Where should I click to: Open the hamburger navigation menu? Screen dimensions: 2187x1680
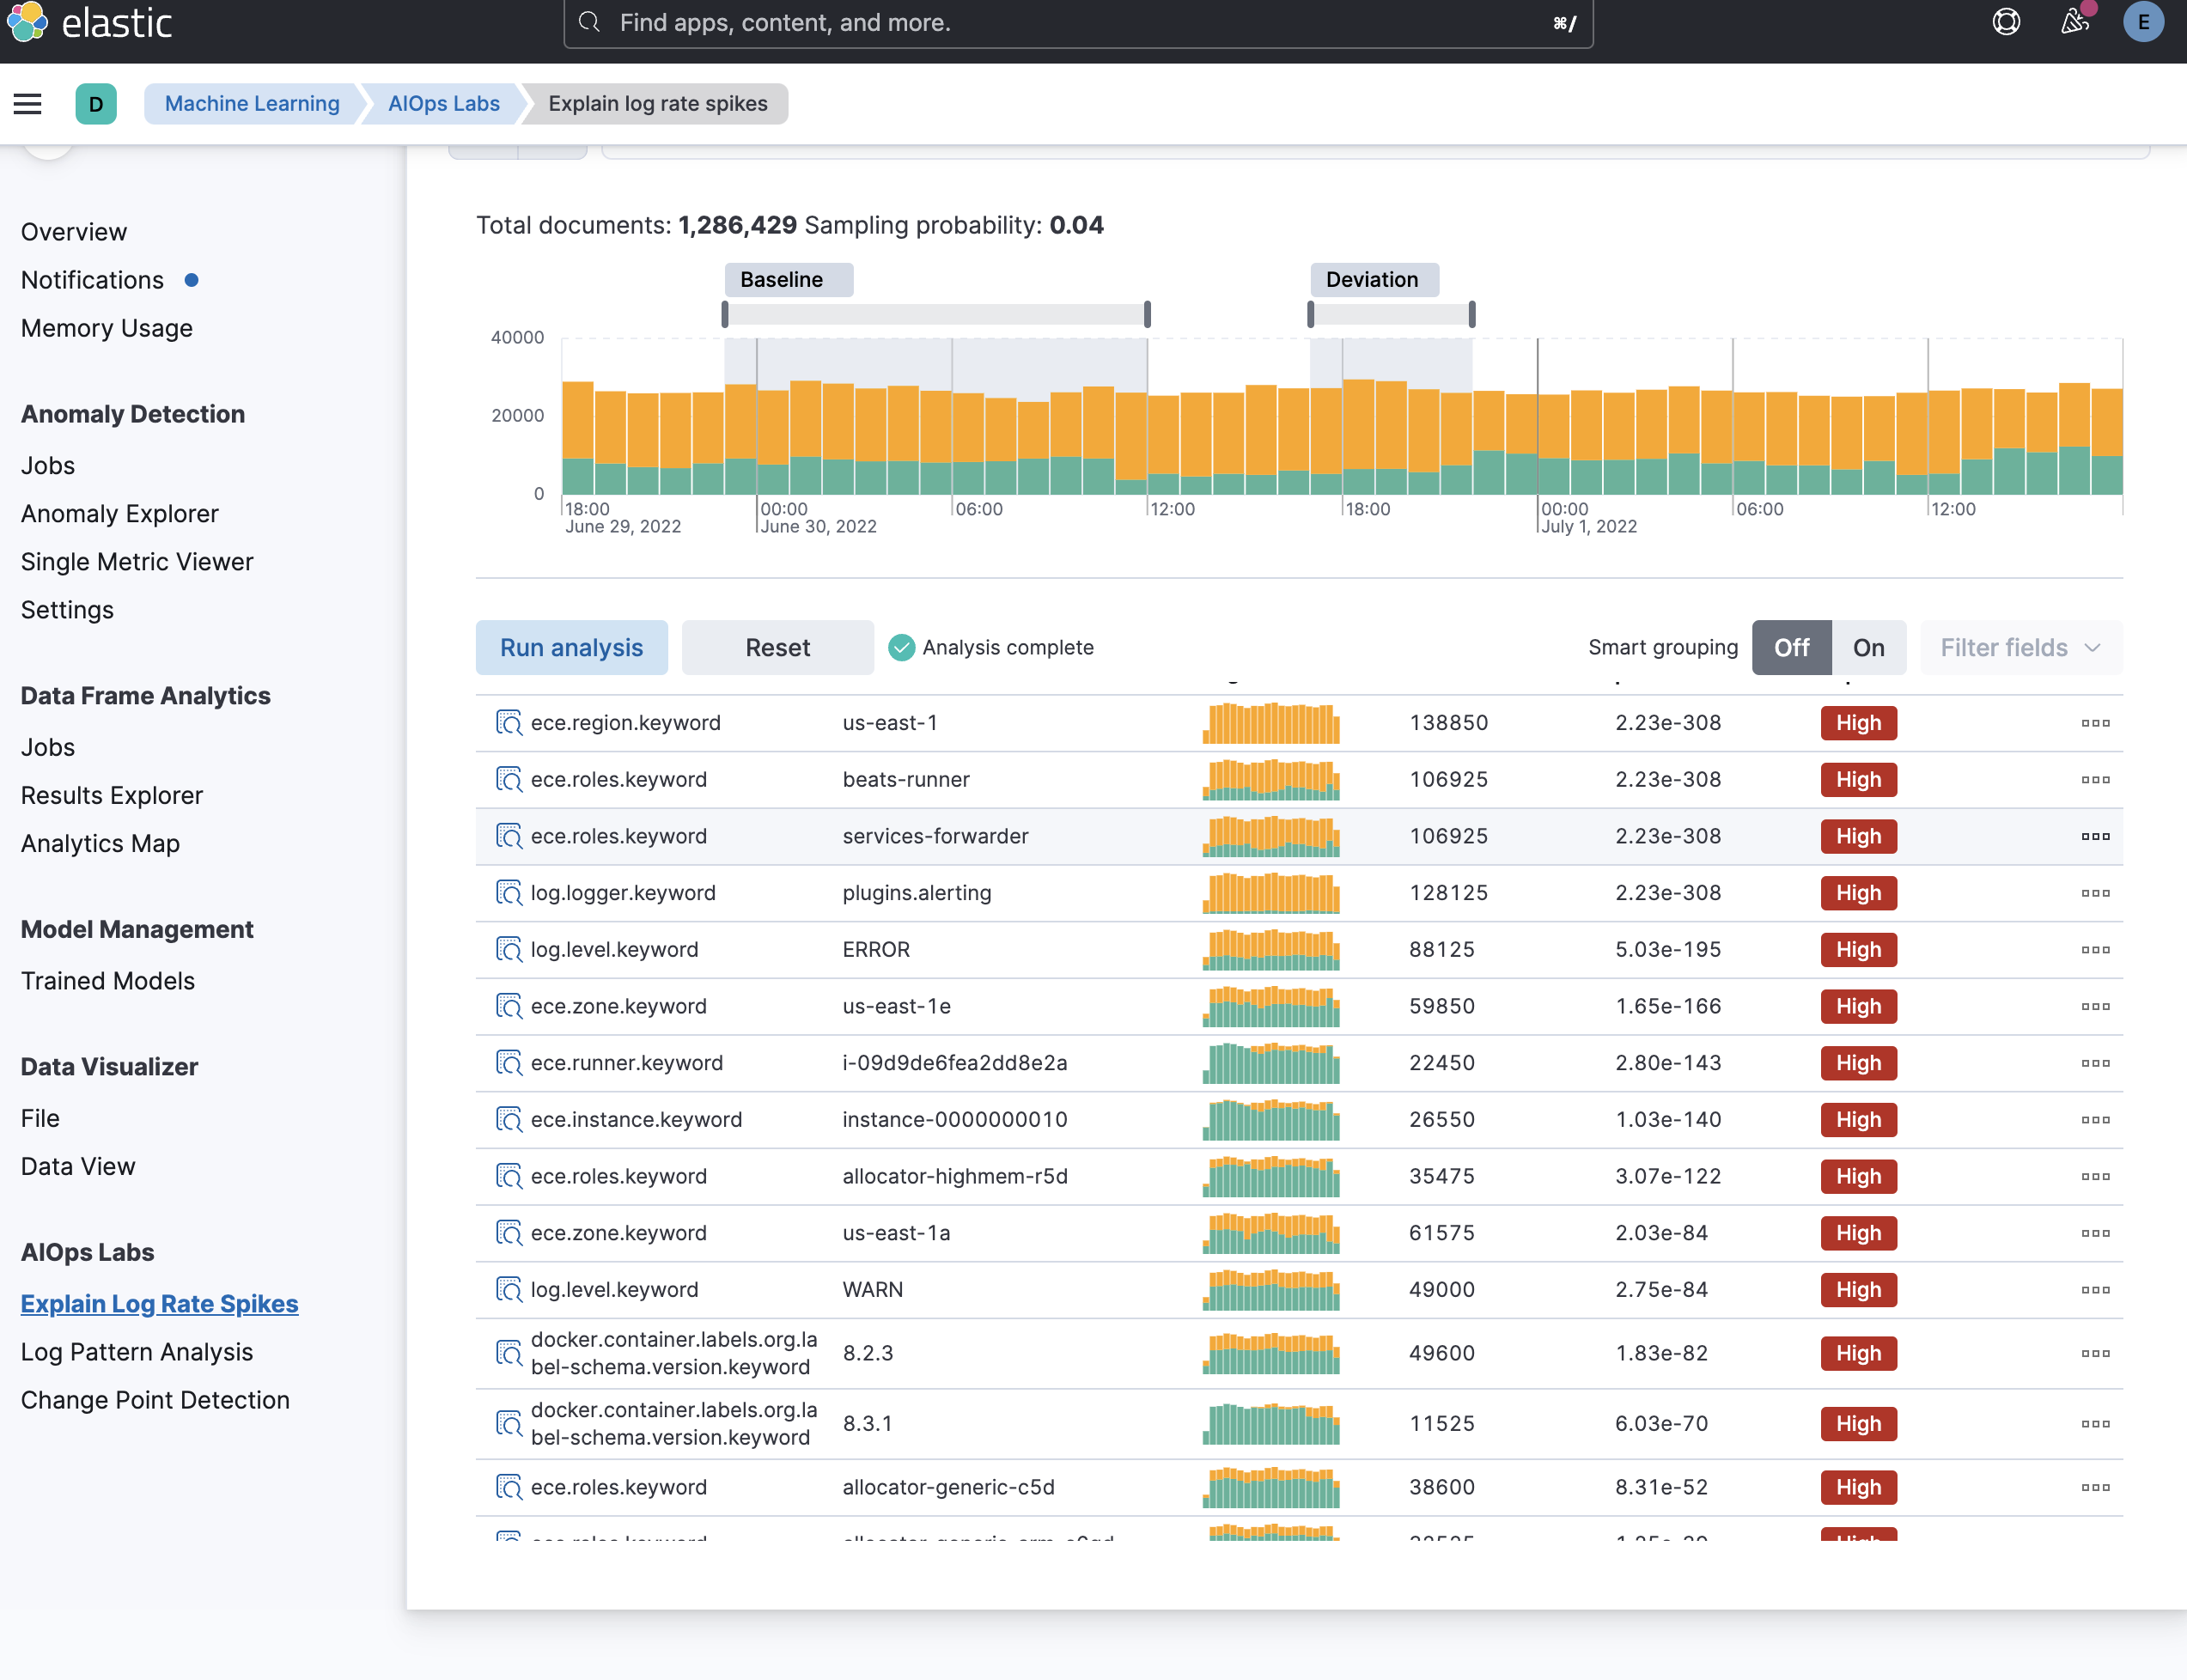[x=28, y=104]
